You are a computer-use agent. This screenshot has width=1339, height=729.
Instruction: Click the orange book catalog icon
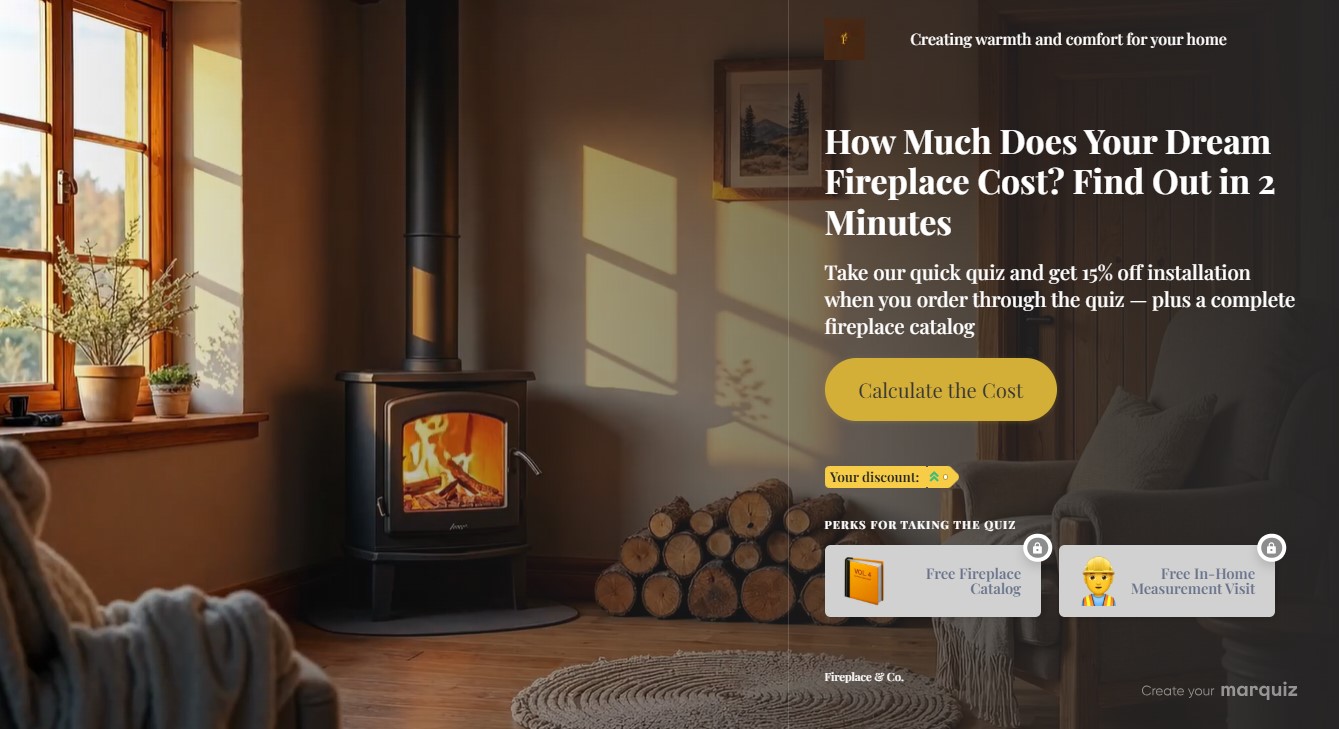[864, 581]
